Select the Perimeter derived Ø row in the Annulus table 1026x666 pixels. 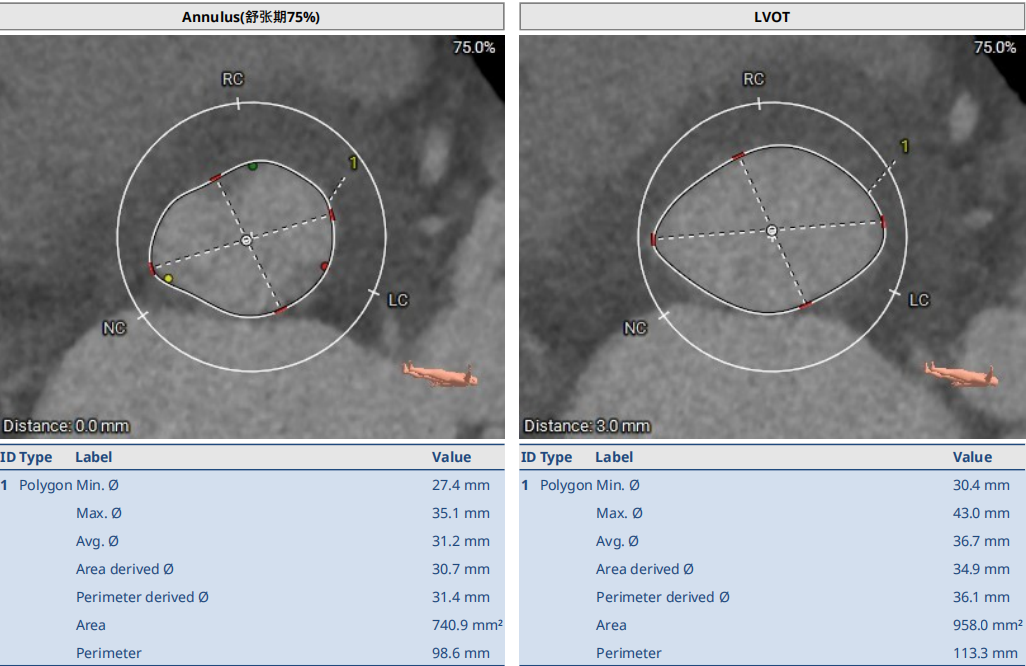[251, 597]
